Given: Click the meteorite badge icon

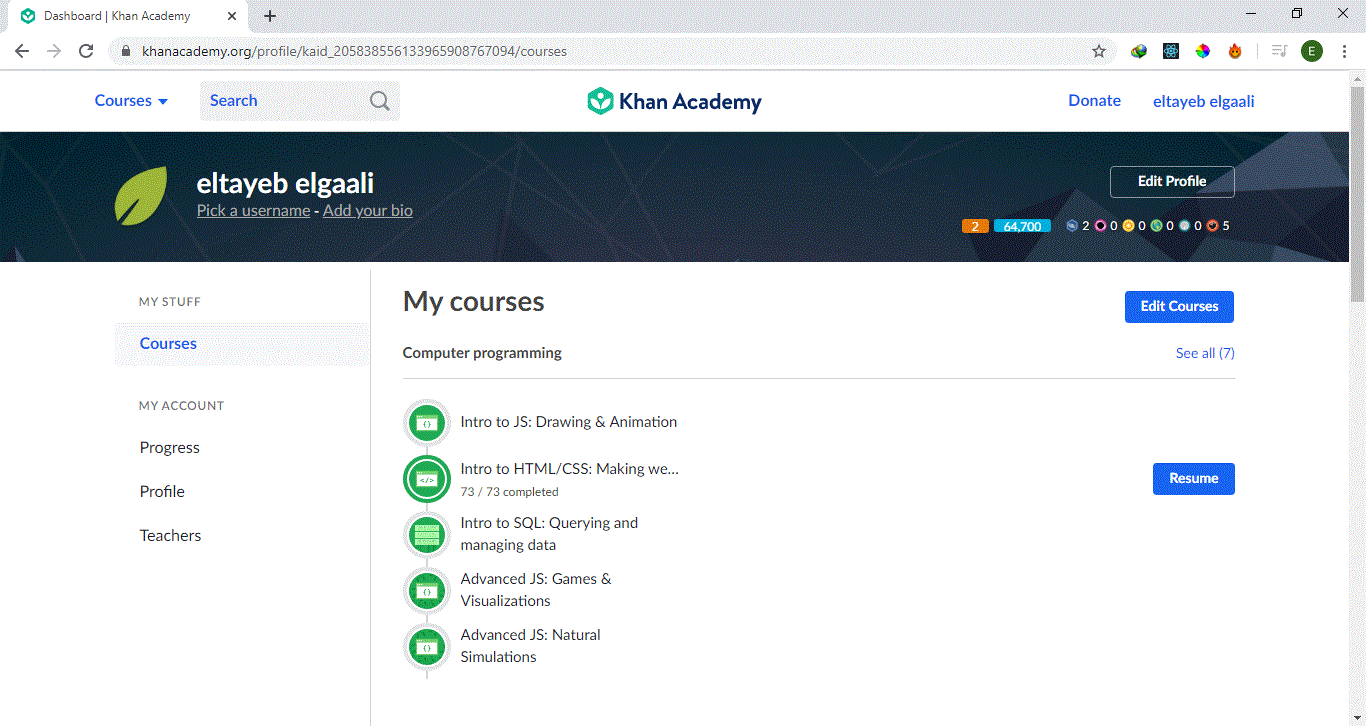Looking at the screenshot, I should [1072, 226].
